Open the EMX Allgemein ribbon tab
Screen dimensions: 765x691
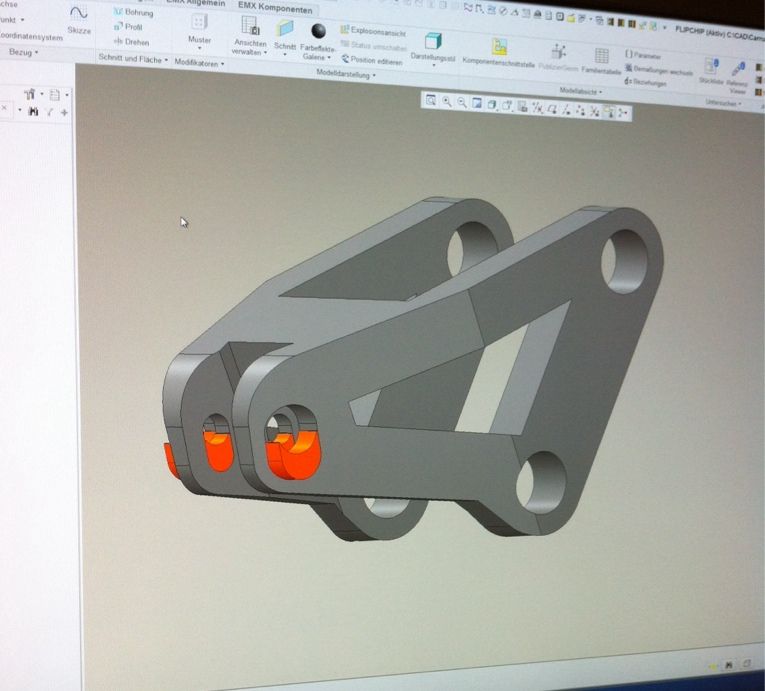(196, 4)
